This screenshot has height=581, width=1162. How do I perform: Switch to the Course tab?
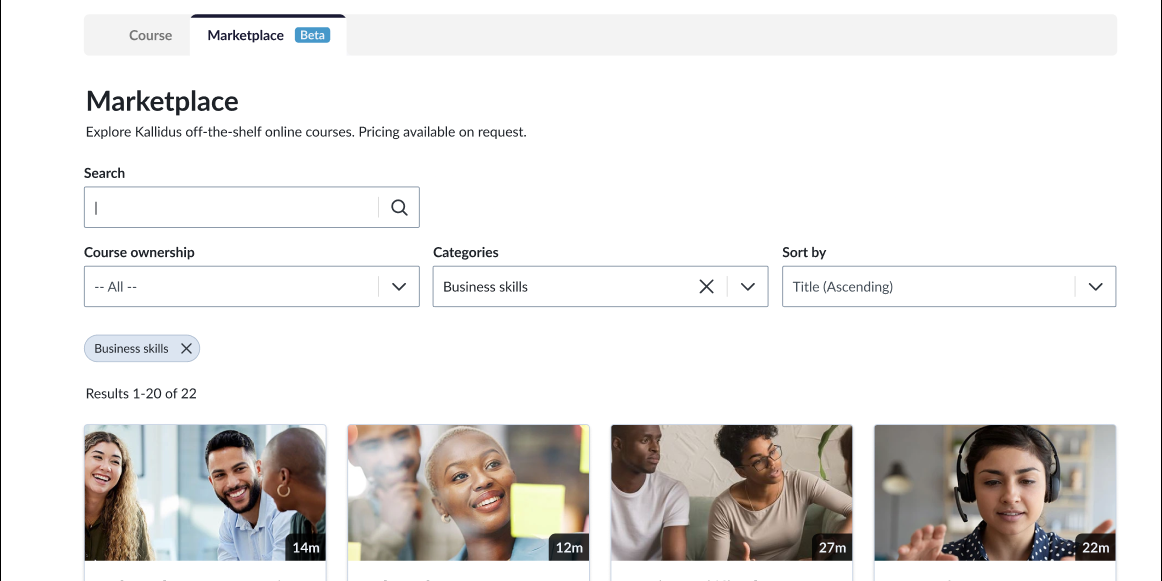point(150,35)
